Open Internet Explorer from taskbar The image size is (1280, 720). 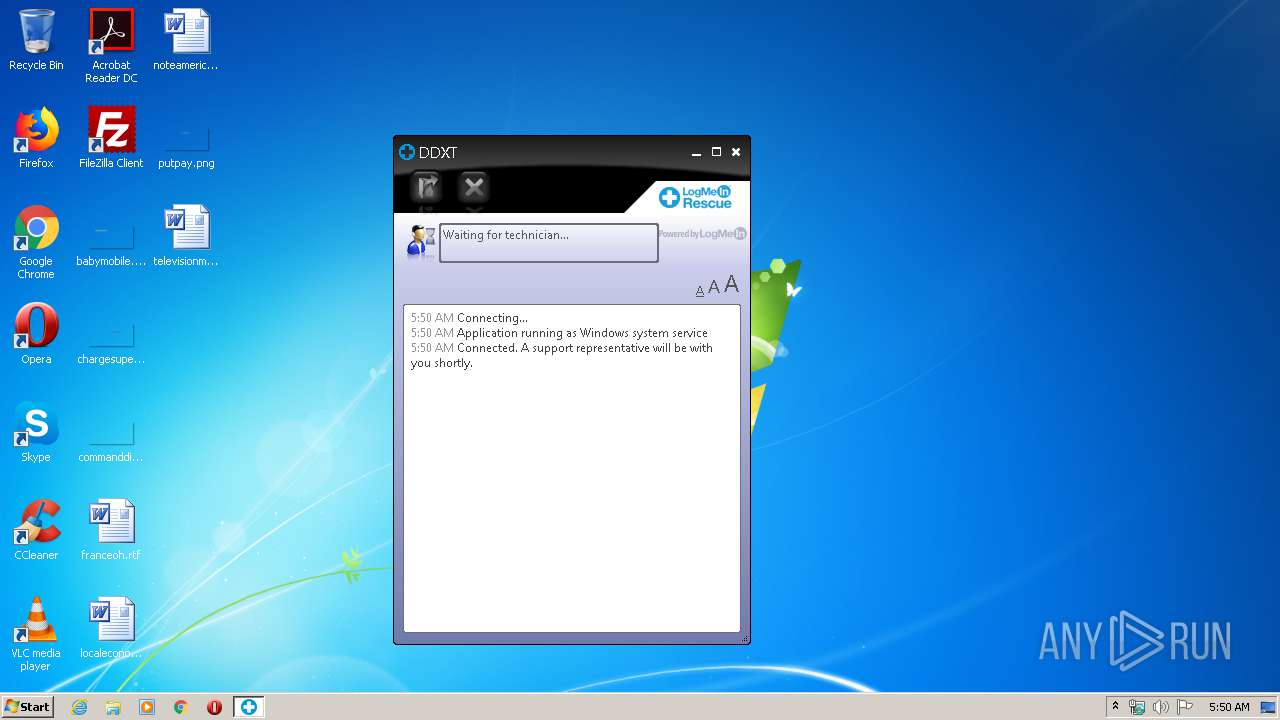(79, 707)
